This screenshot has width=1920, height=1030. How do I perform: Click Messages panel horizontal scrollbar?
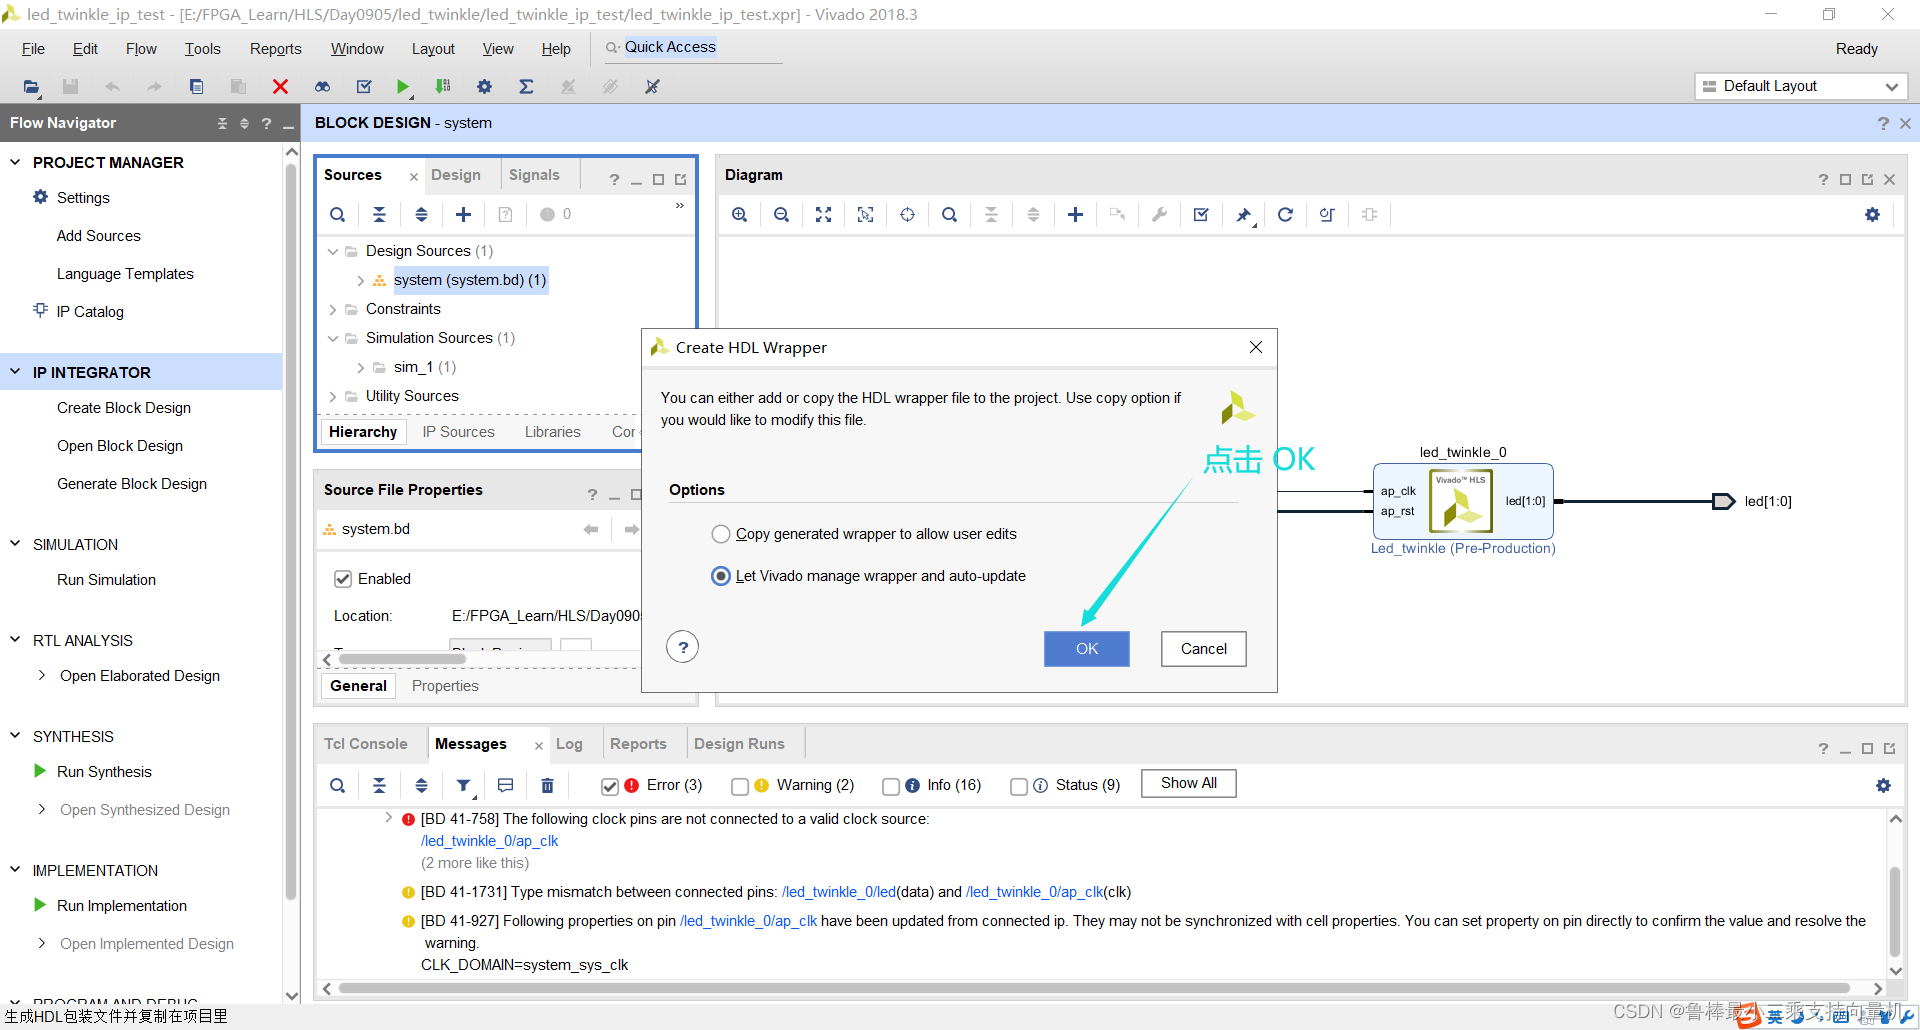(x=1094, y=988)
